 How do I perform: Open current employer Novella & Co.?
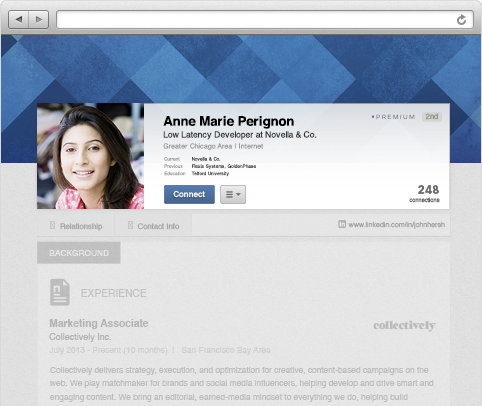click(206, 159)
